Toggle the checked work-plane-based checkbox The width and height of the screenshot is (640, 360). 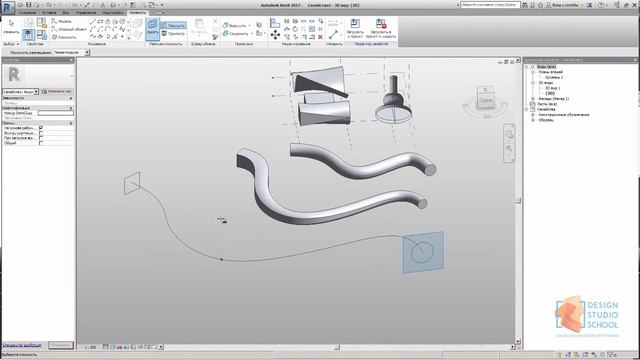[x=41, y=128]
